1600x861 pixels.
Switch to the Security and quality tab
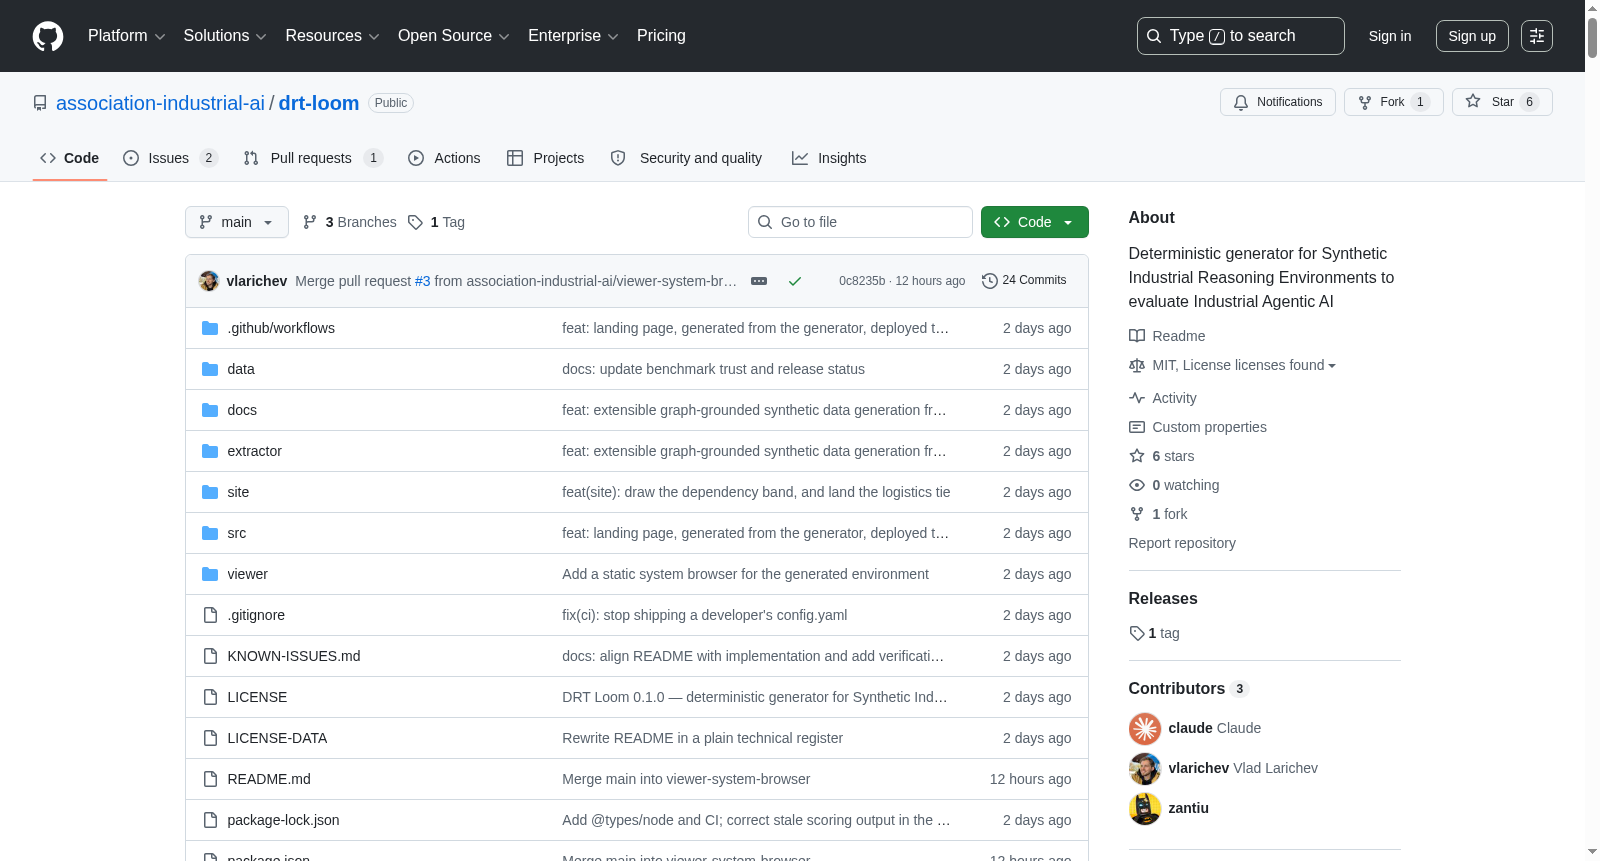point(686,158)
